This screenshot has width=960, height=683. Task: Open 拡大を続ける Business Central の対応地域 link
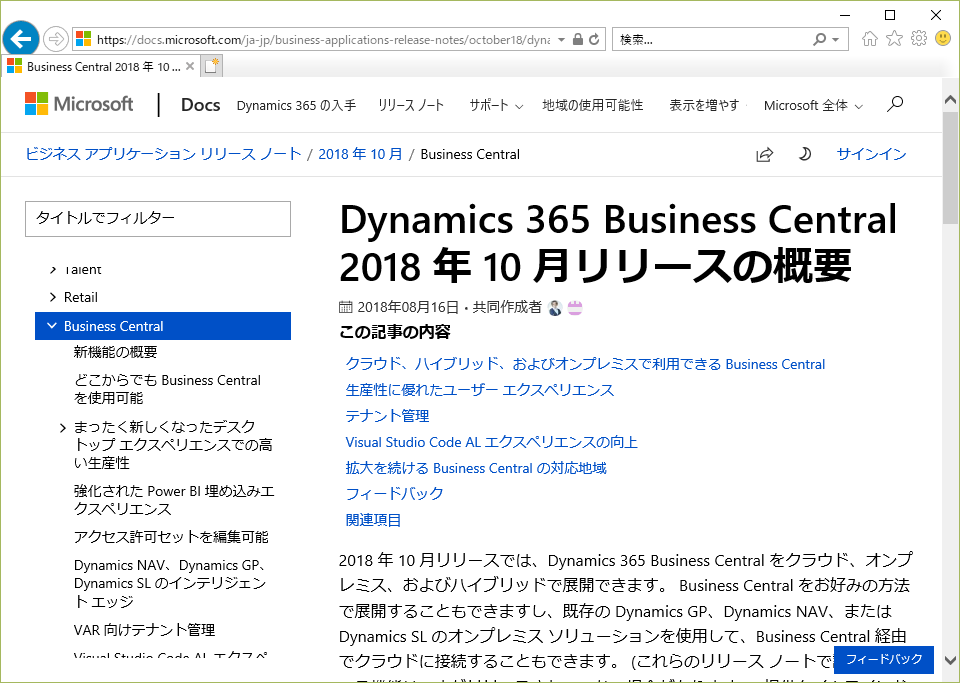coord(476,468)
